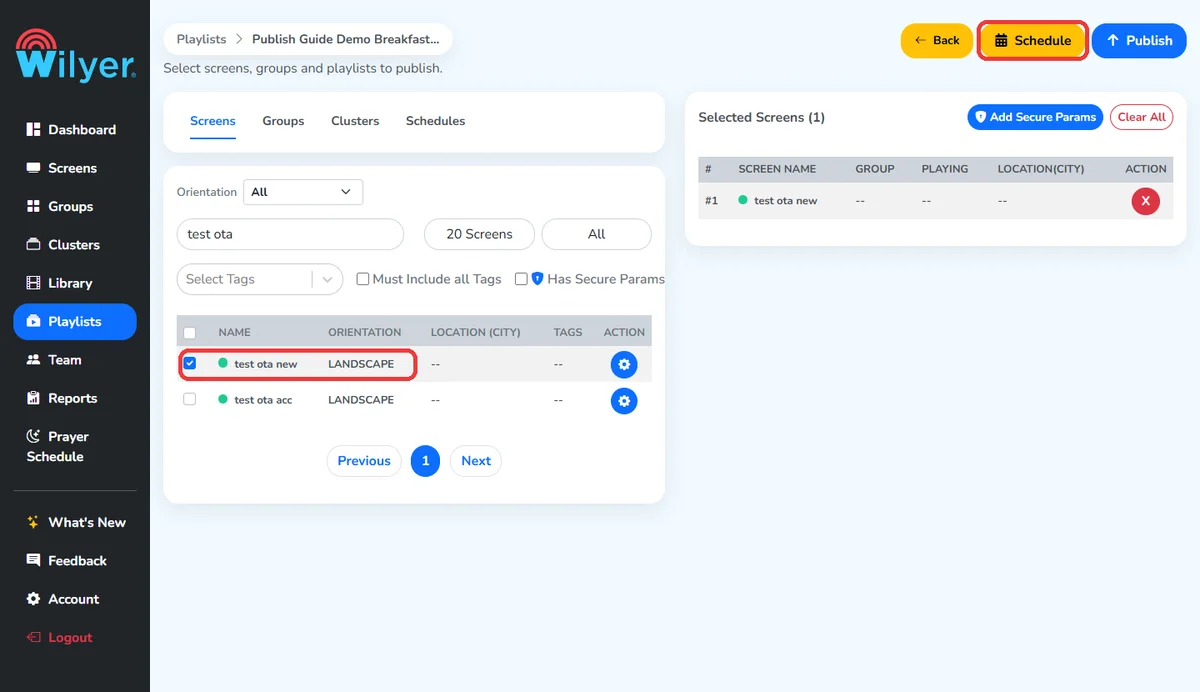
Task: Click the Schedule button
Action: coord(1033,41)
